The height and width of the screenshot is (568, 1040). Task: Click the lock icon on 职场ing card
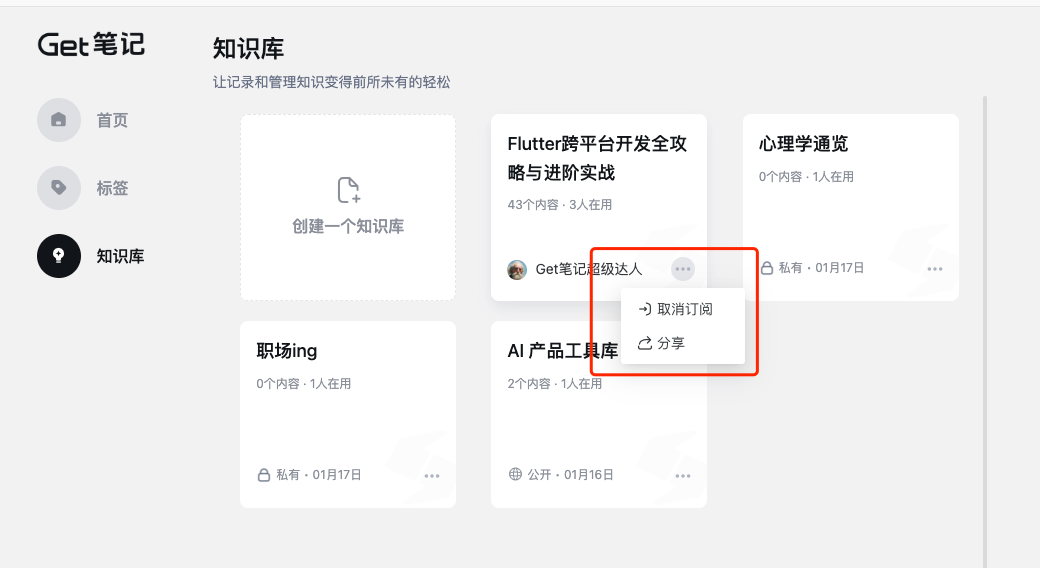[x=264, y=475]
